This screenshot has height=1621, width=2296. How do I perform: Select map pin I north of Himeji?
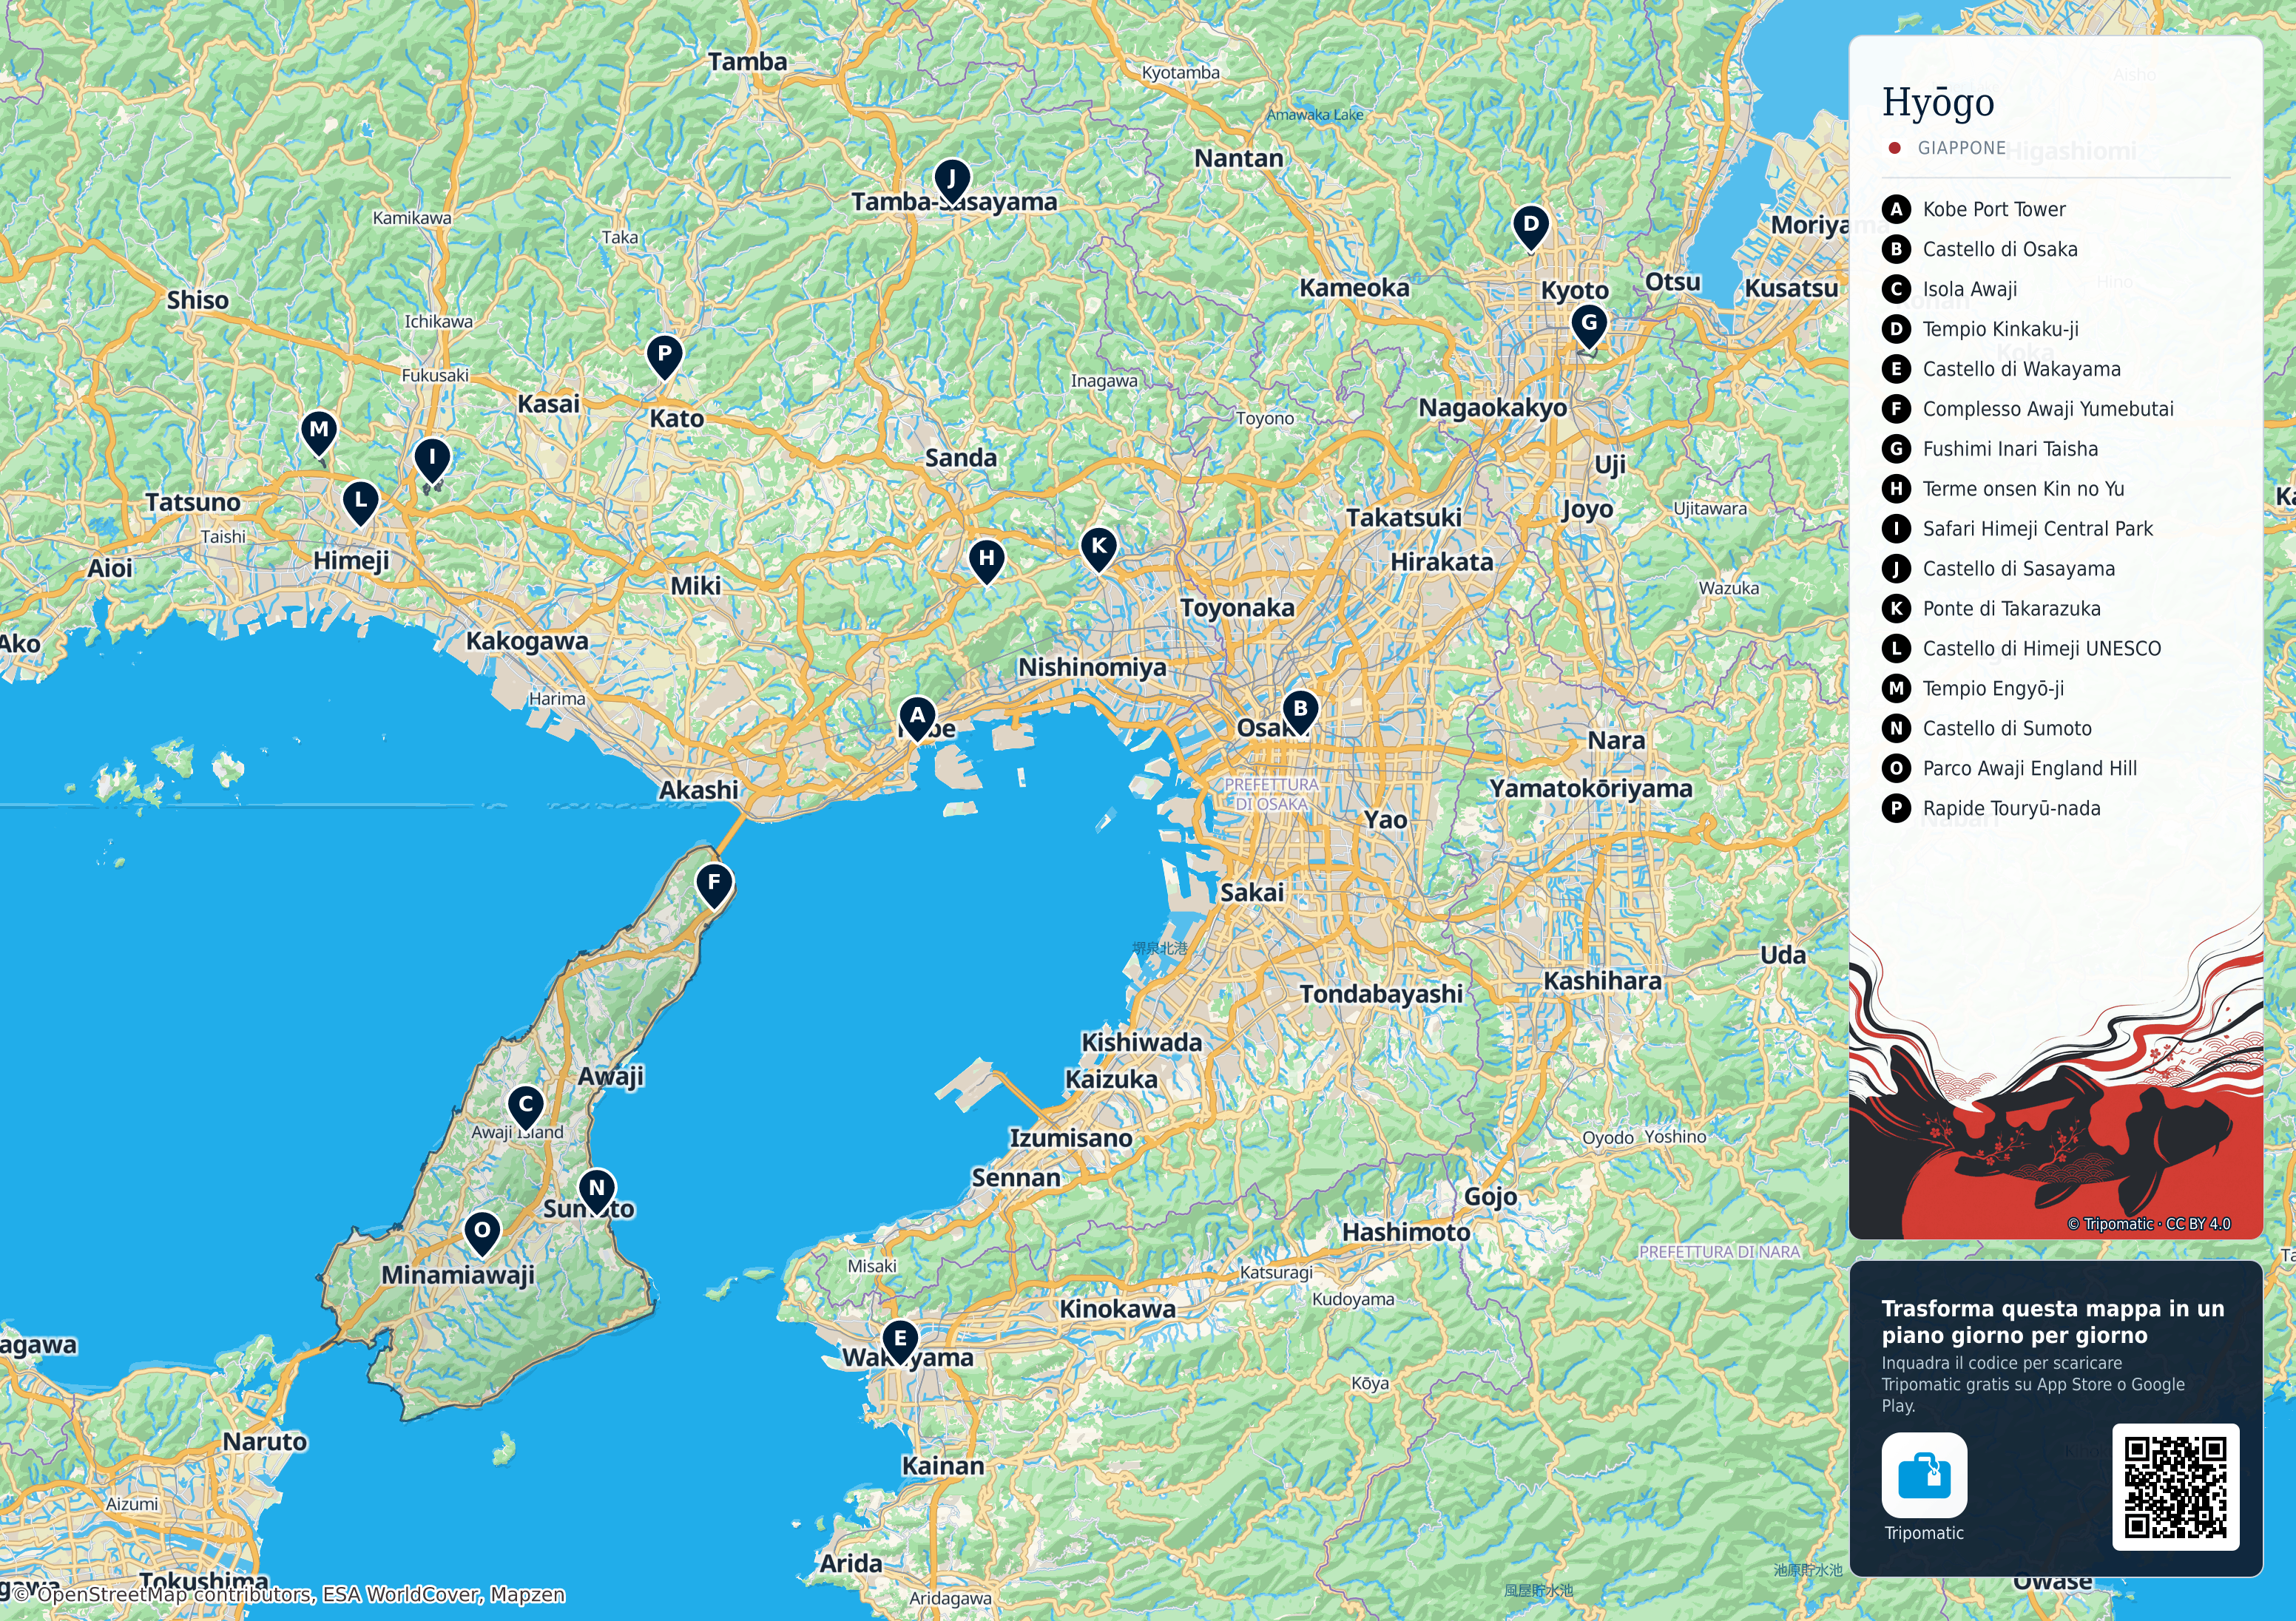[432, 461]
